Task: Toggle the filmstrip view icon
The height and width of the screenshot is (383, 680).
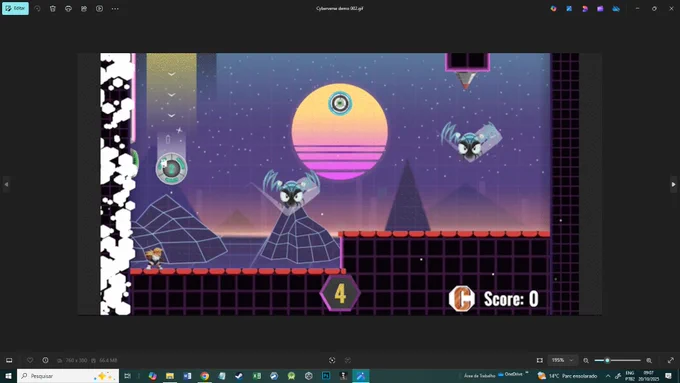Action: click(9, 360)
